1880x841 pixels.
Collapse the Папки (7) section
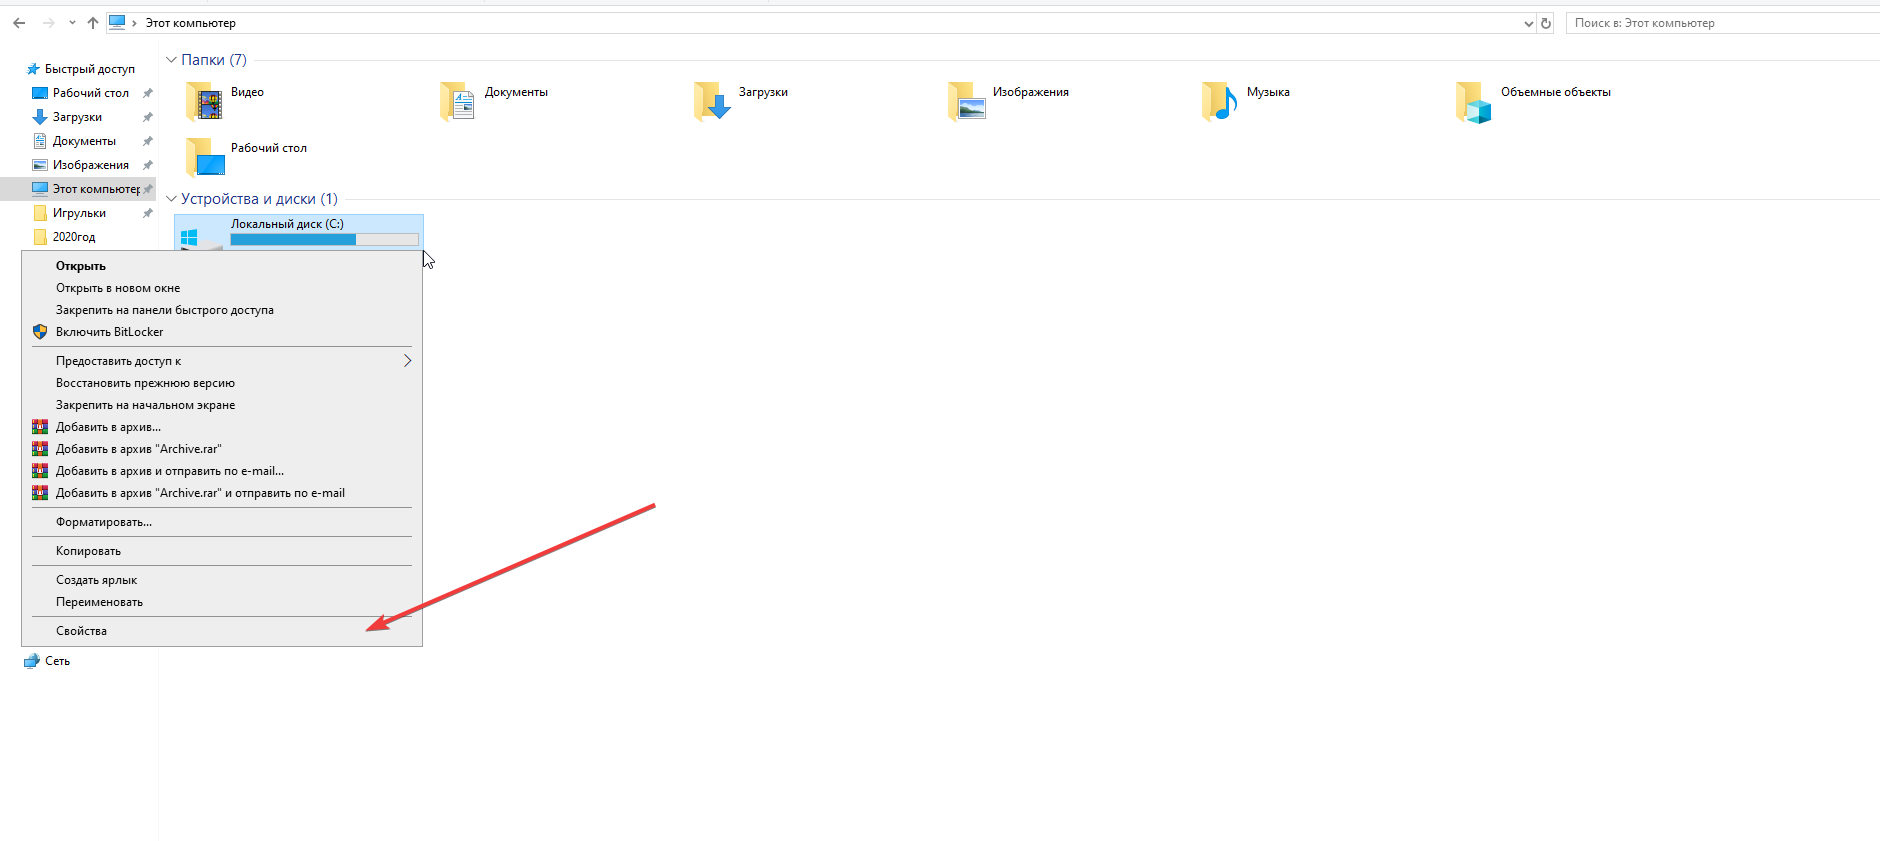(x=171, y=60)
